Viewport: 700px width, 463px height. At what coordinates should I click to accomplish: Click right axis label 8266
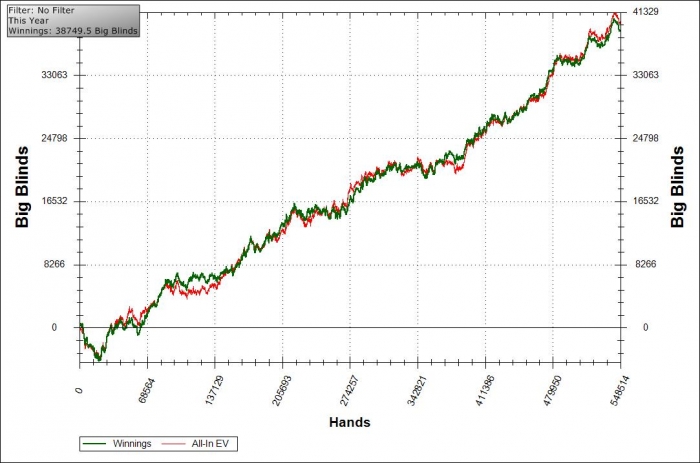[646, 264]
